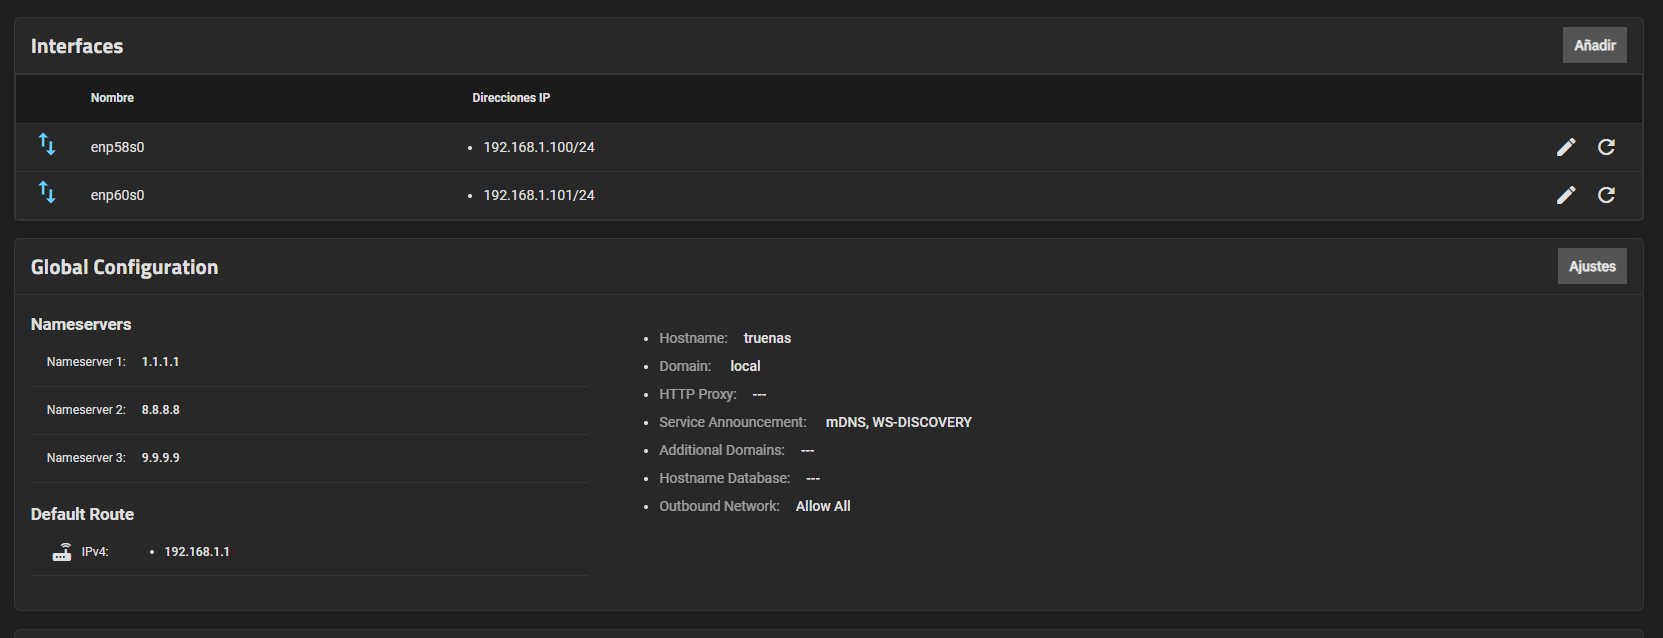This screenshot has width=1663, height=638.
Task: Click the HTTP Proxy label
Action: pos(698,394)
